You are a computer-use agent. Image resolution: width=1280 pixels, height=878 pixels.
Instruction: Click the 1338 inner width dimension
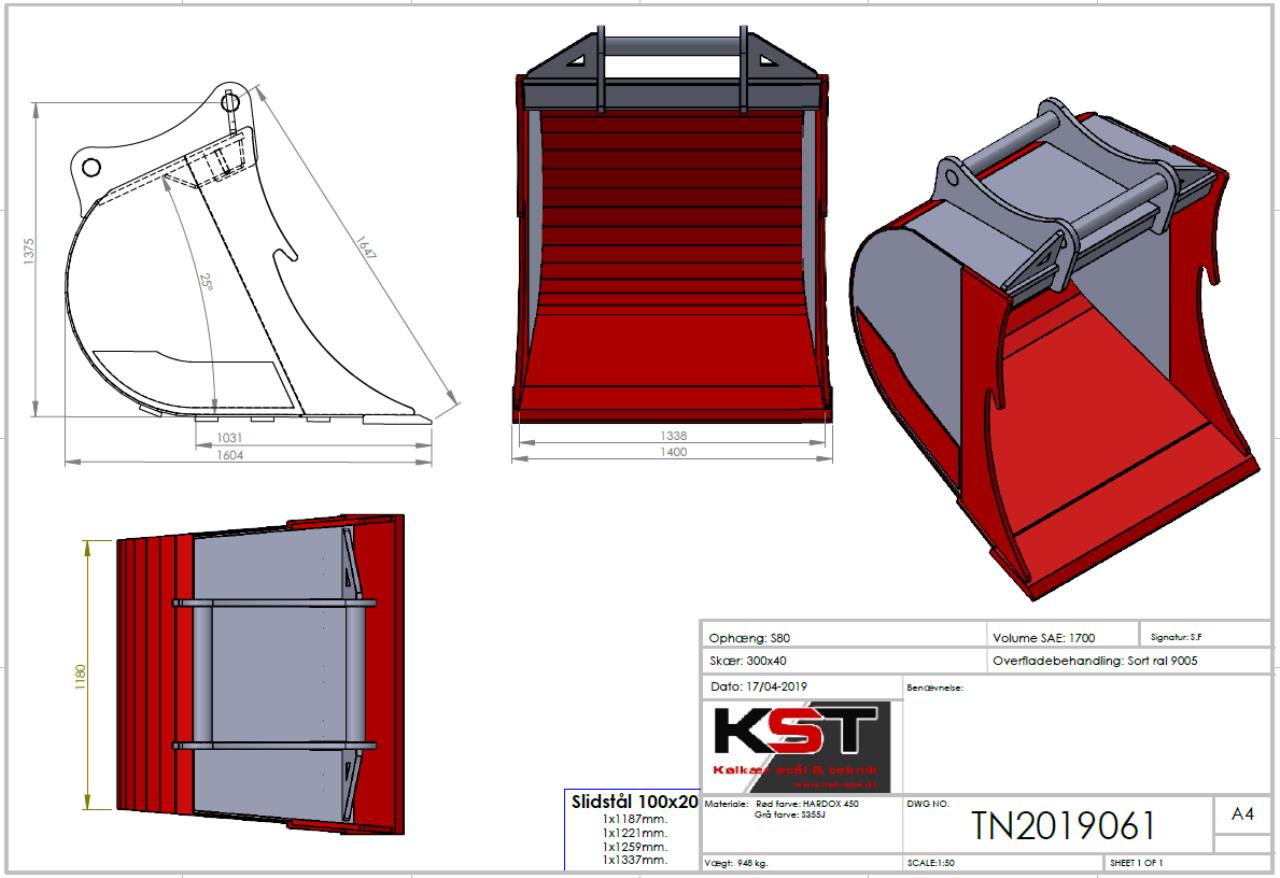coord(673,437)
